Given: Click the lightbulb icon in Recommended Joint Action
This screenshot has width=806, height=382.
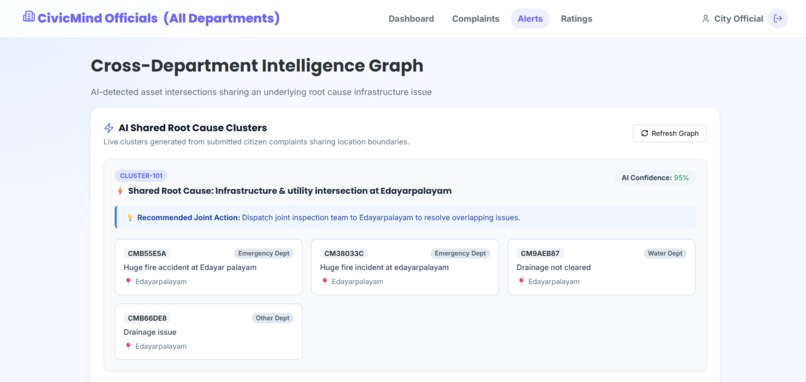Looking at the screenshot, I should [130, 217].
